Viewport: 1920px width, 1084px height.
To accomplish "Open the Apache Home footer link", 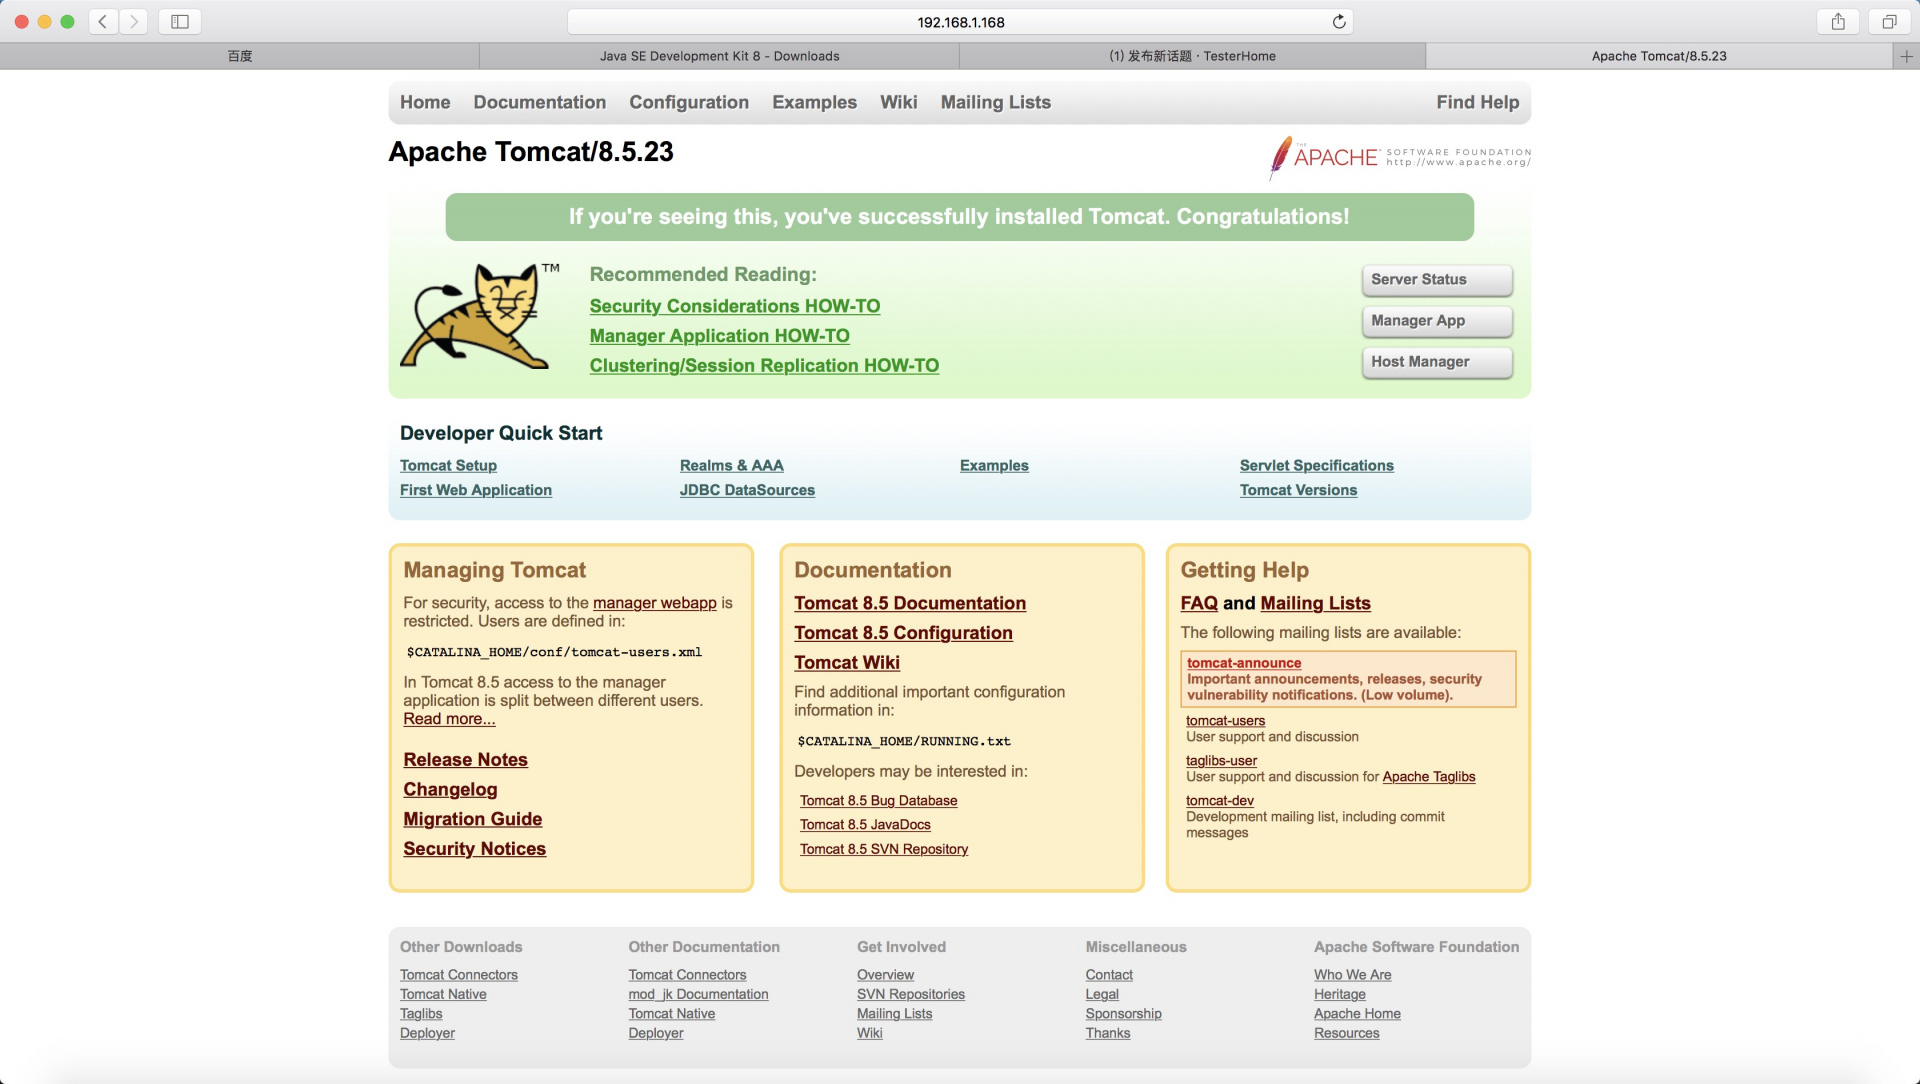I will [1357, 1014].
